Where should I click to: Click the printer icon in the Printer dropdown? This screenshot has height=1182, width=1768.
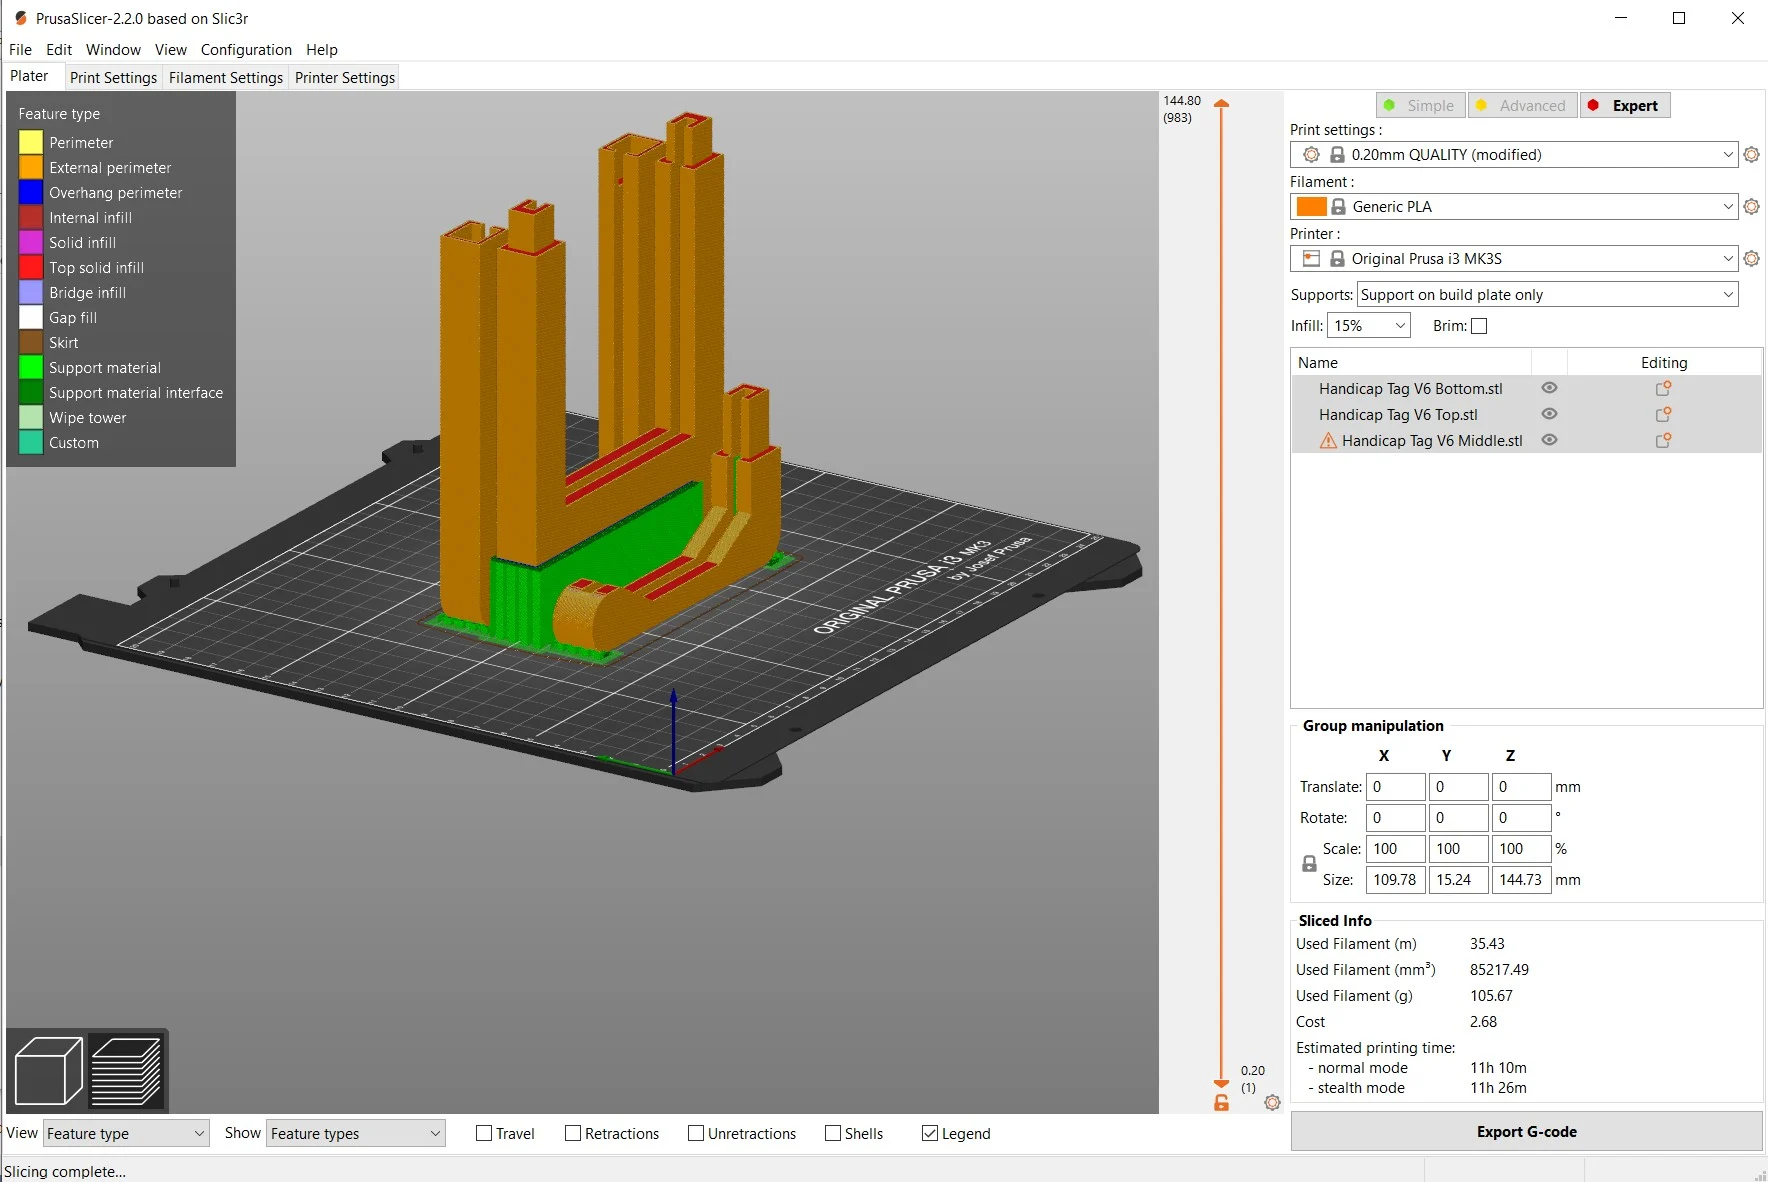(x=1311, y=259)
